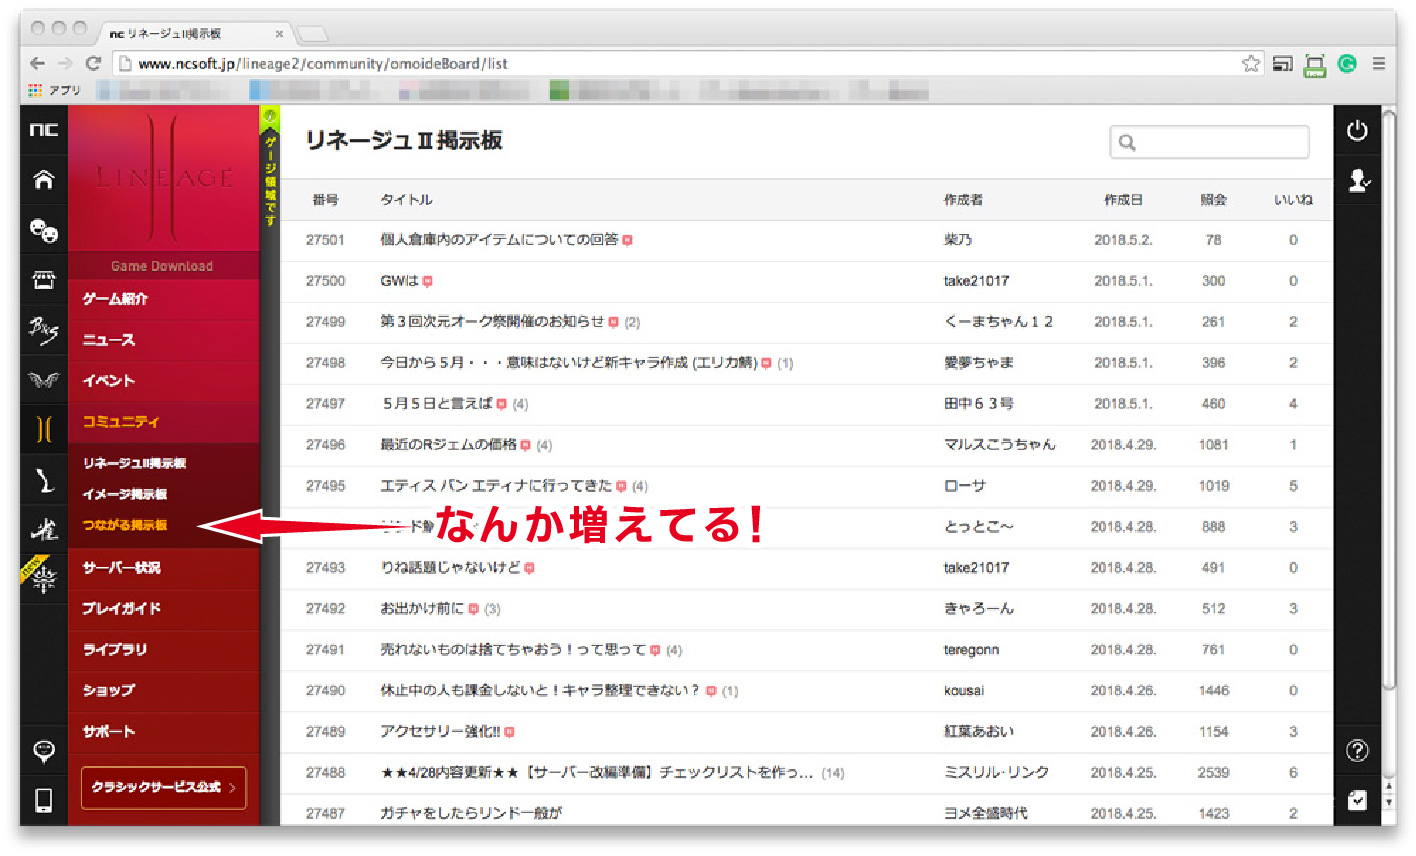This screenshot has height=856, width=1416.
Task: Reload the page
Action: (93, 63)
